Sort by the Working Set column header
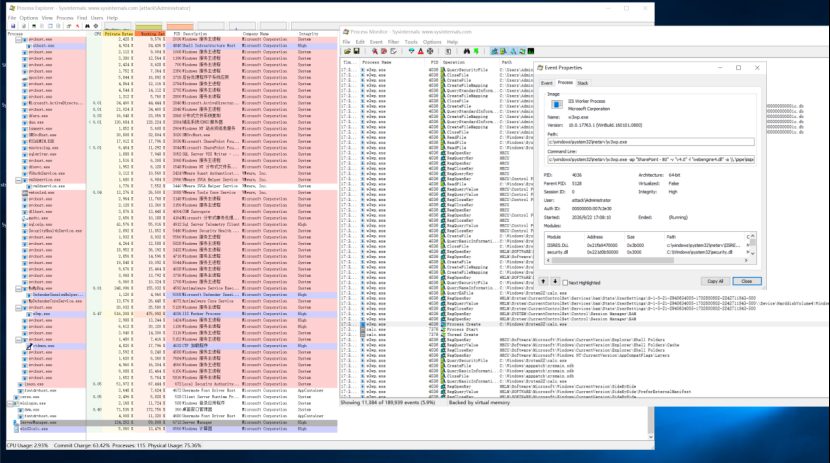Screen dimensions: 830x463 click(x=150, y=33)
